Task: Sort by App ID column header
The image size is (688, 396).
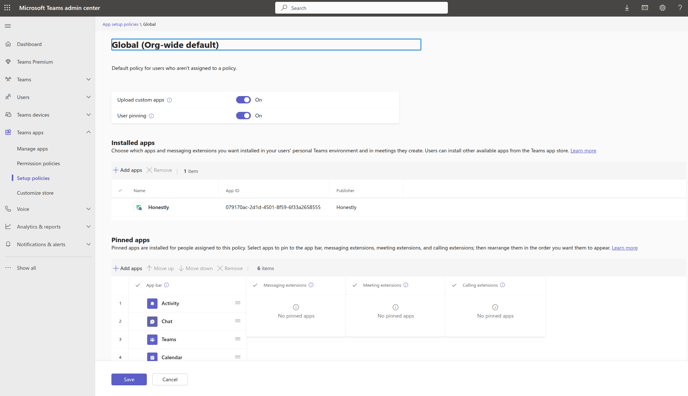Action: pyautogui.click(x=233, y=190)
